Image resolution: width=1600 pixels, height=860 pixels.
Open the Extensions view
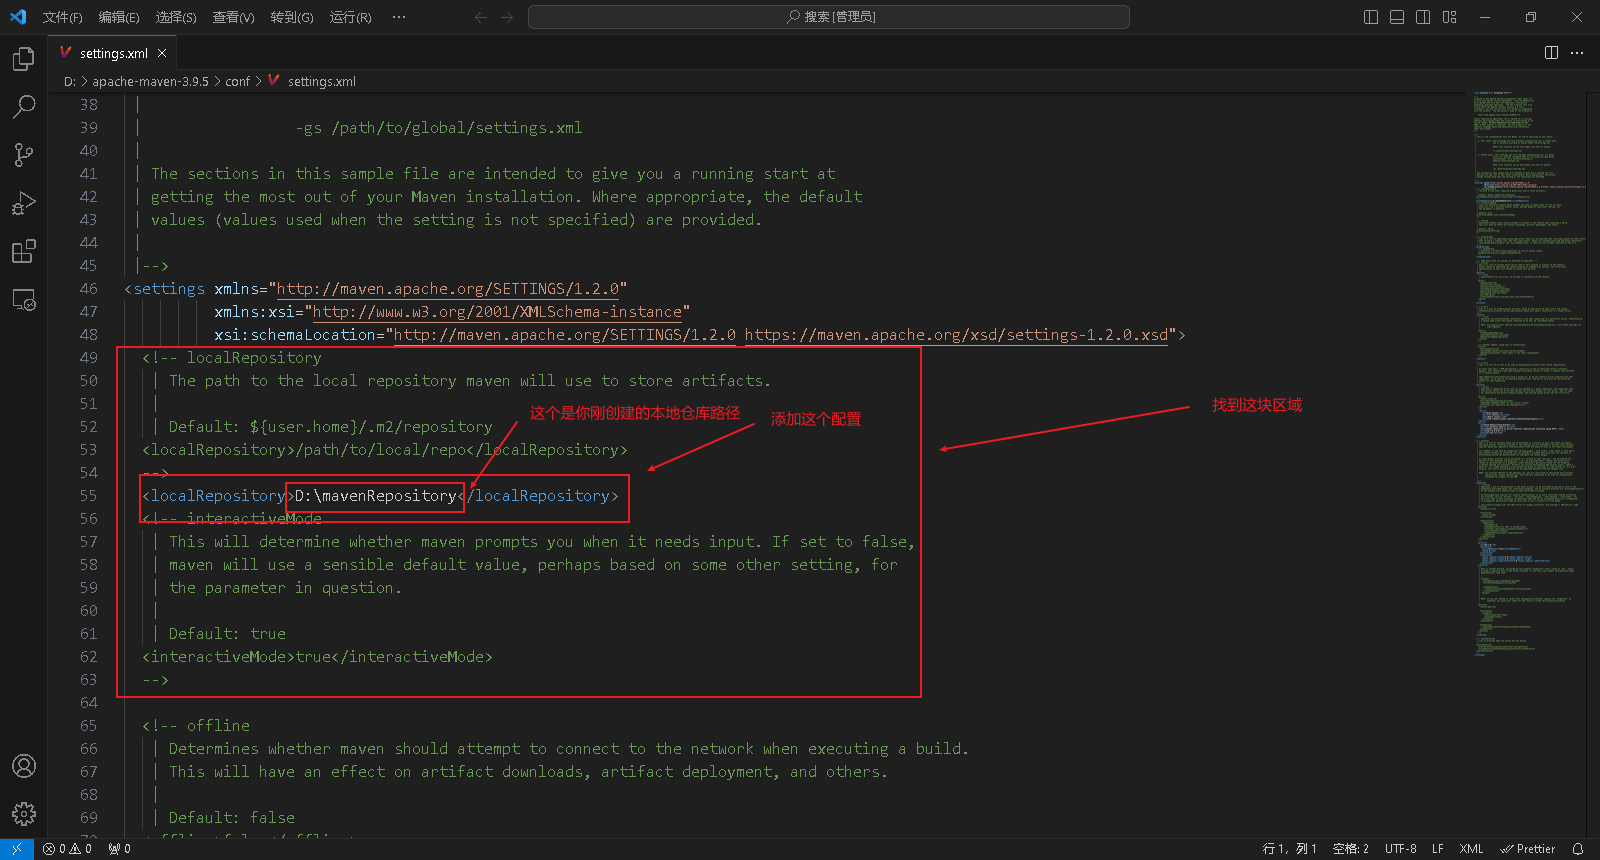pyautogui.click(x=24, y=251)
